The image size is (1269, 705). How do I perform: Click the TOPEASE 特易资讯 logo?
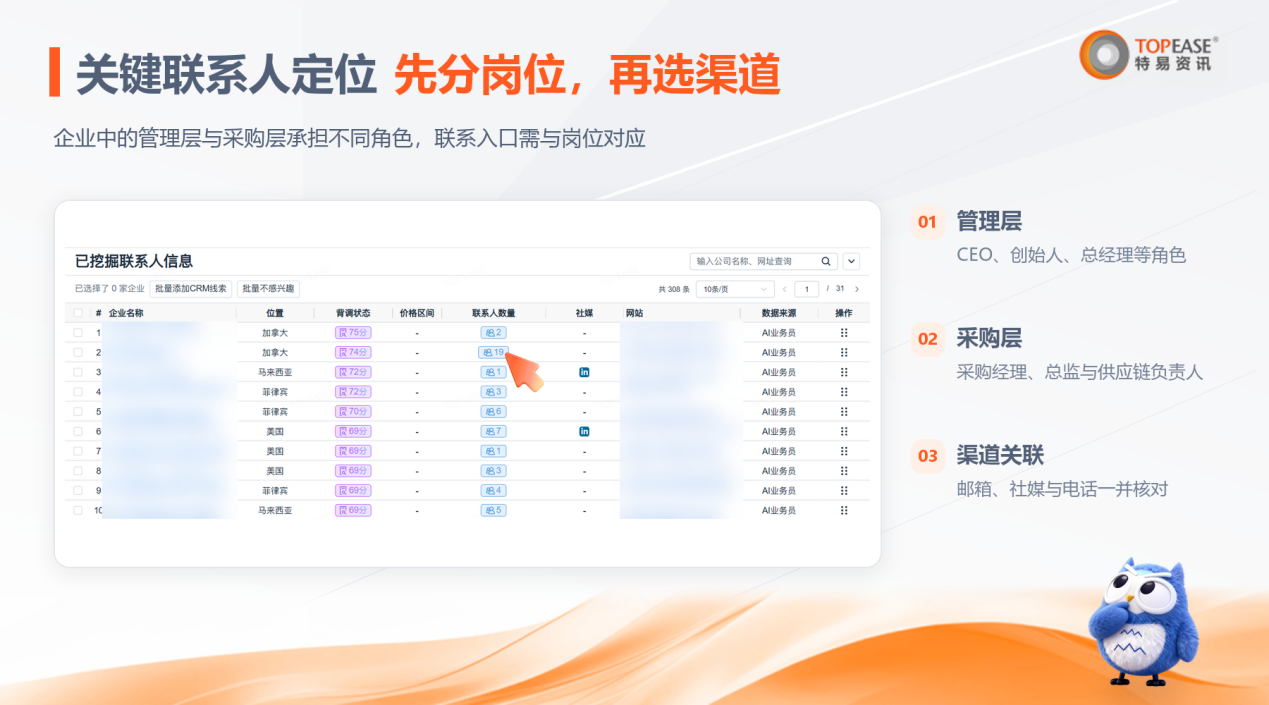pyautogui.click(x=1149, y=54)
